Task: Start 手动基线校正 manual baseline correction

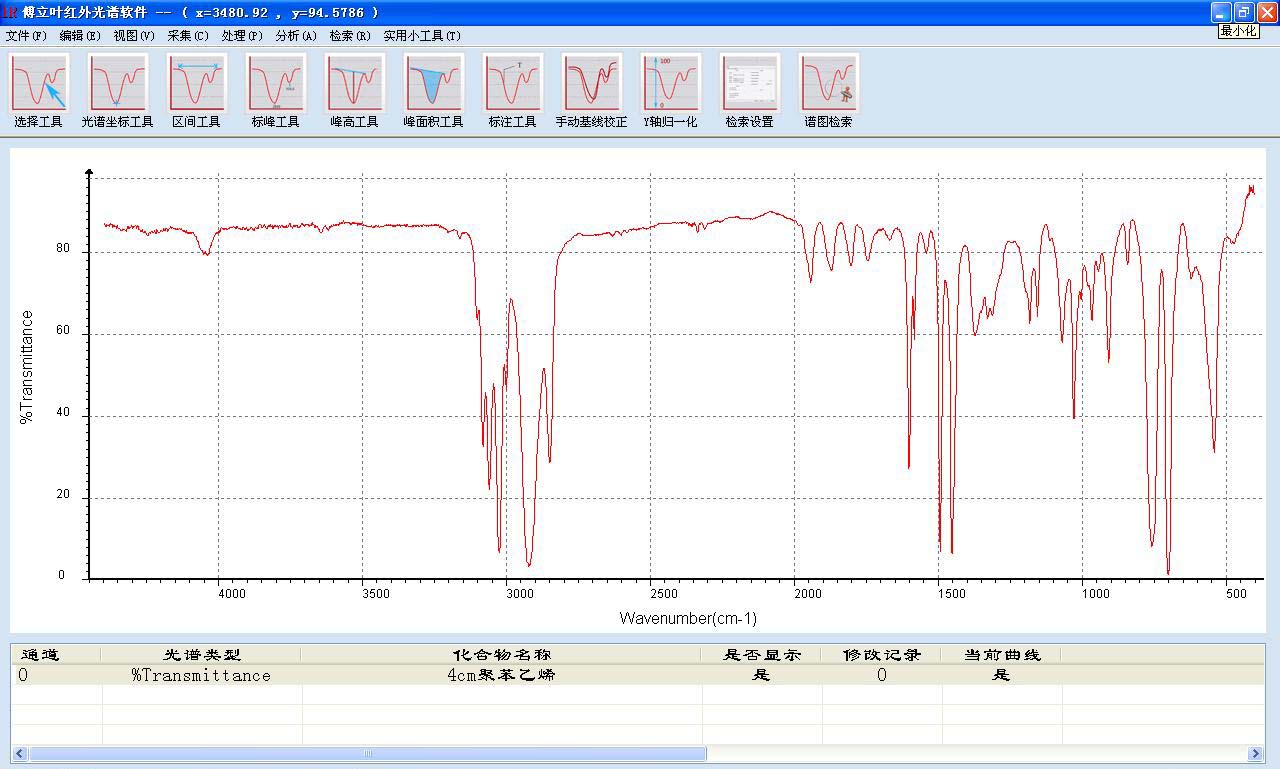Action: pos(591,84)
